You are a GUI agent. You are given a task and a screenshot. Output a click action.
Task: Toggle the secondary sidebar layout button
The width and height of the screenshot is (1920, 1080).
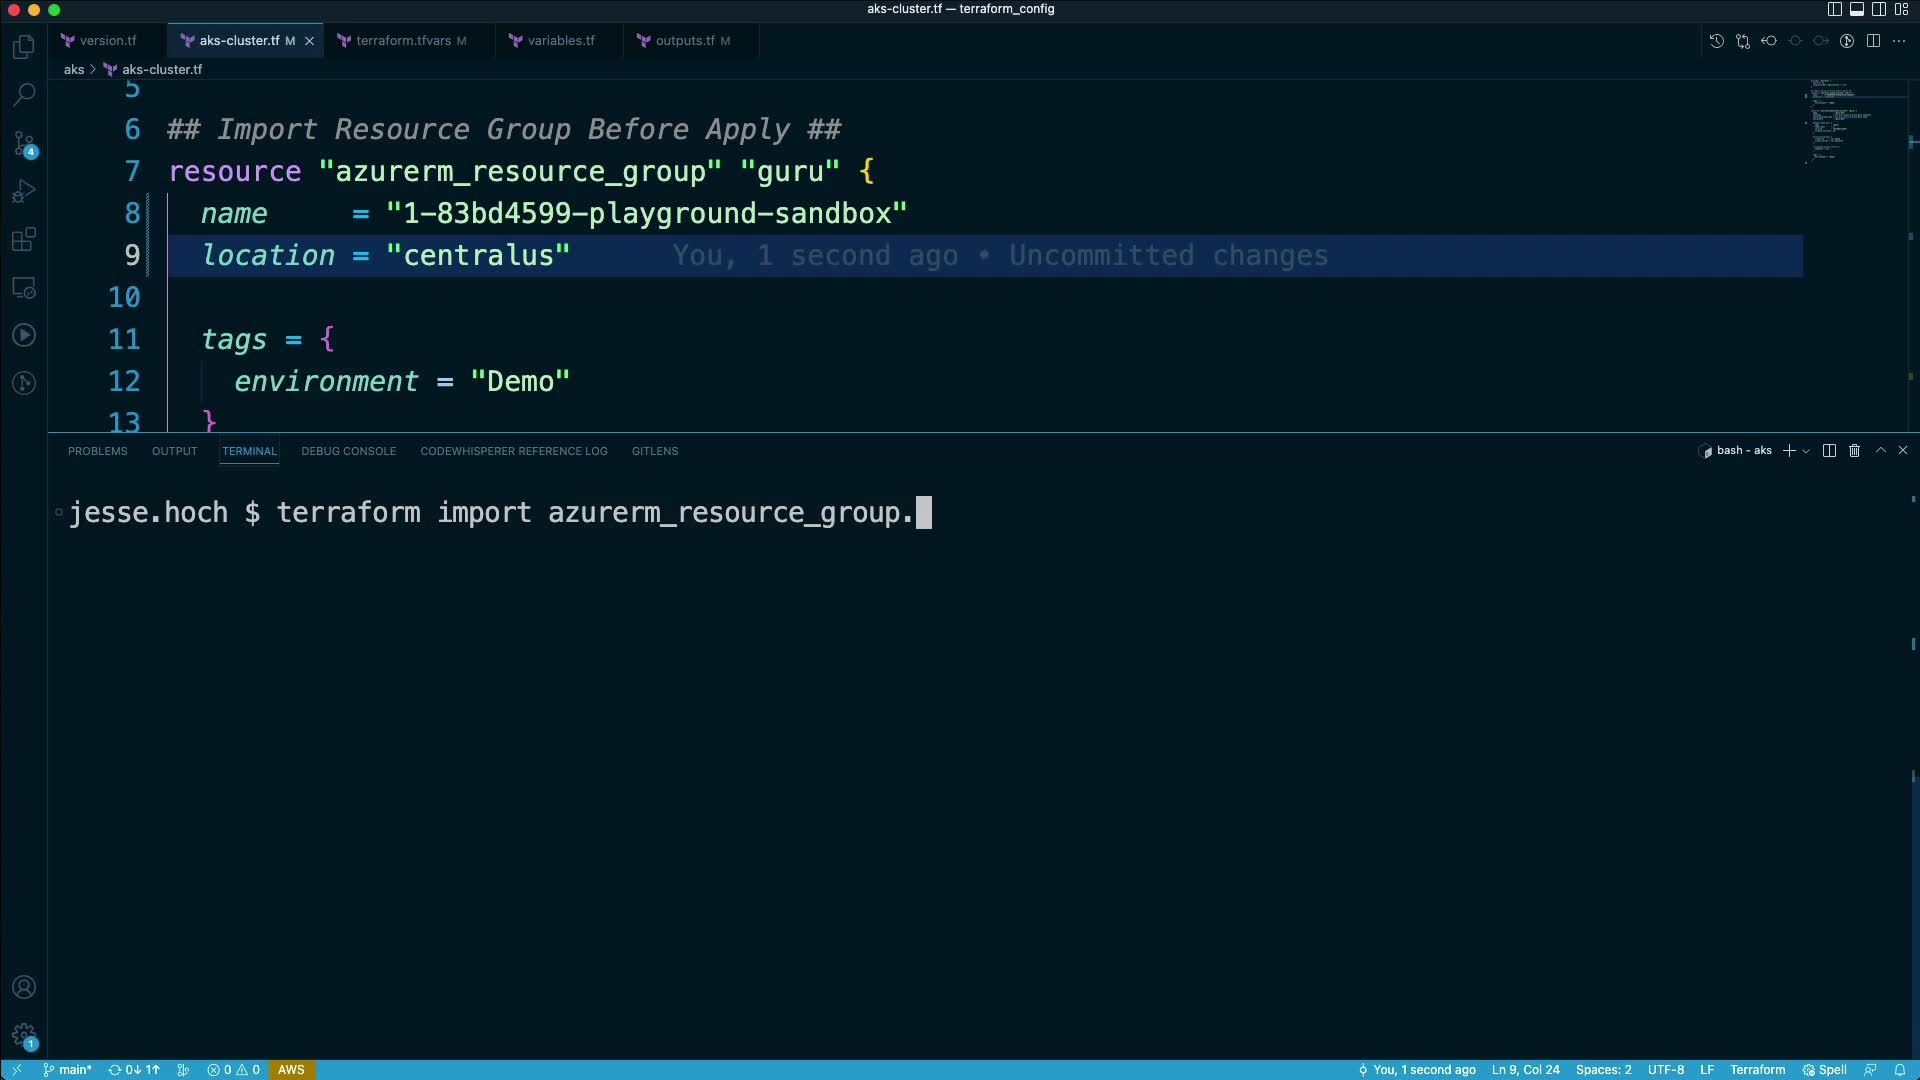coord(1879,9)
